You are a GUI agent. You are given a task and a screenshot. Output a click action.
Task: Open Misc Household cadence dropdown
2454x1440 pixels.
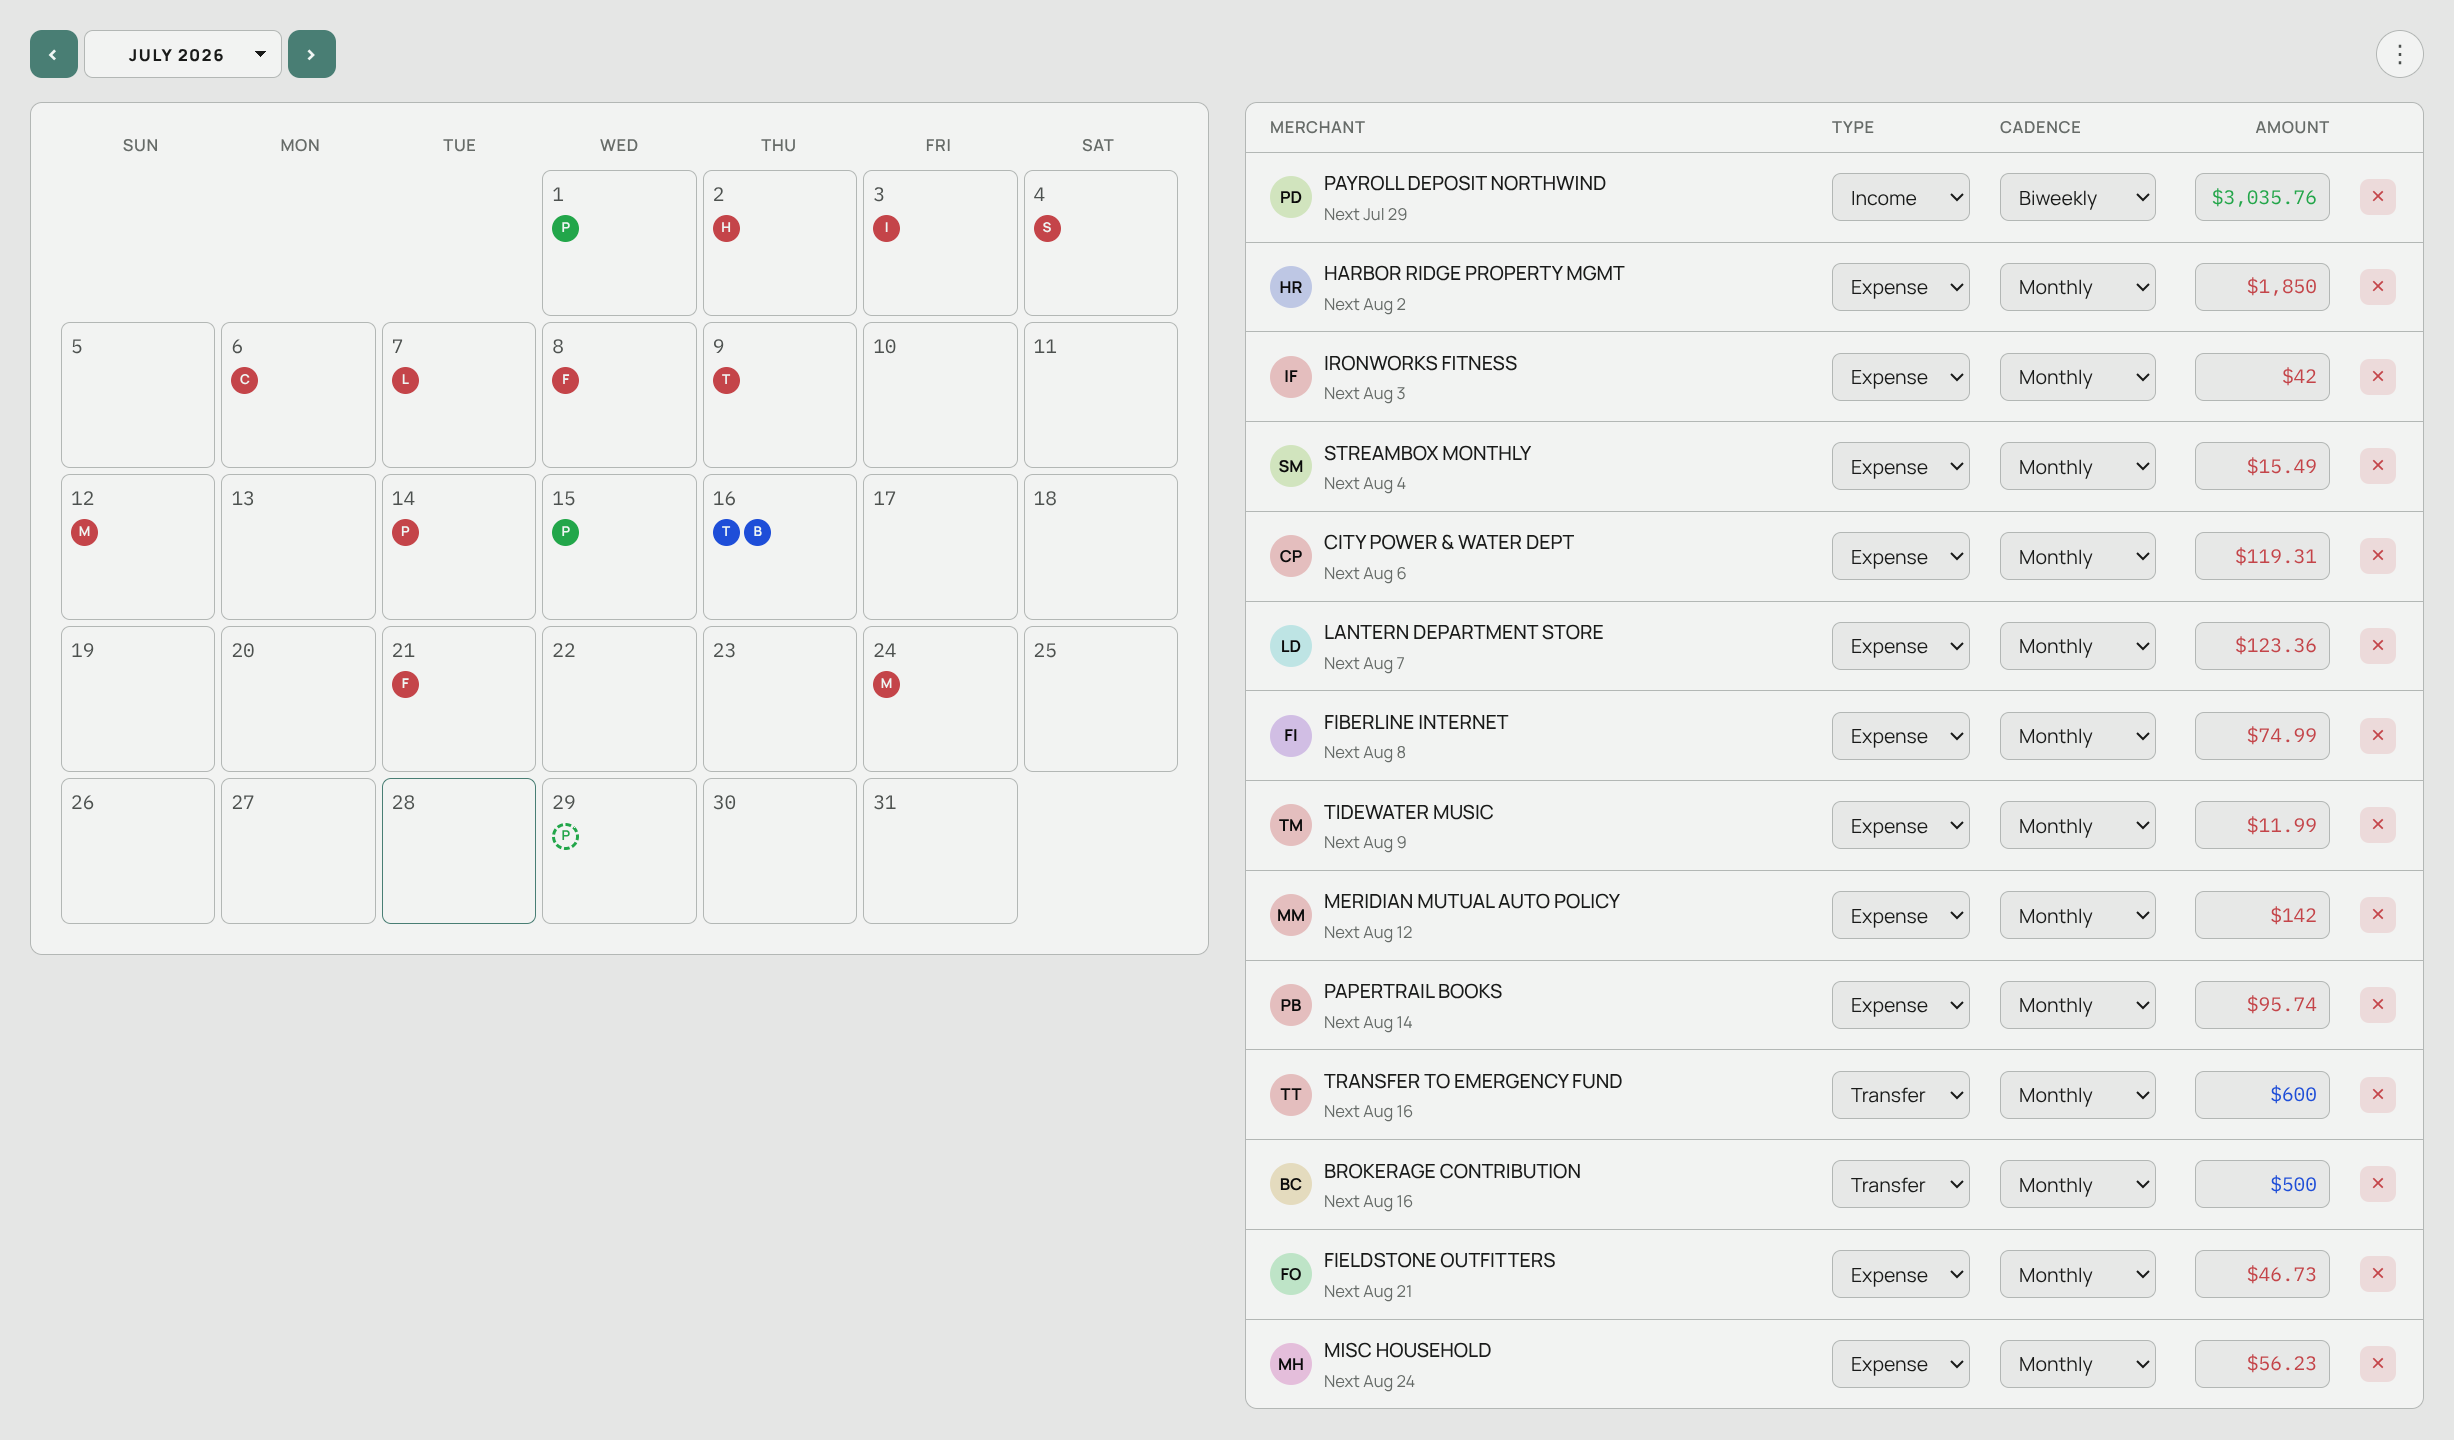pyautogui.click(x=2077, y=1364)
